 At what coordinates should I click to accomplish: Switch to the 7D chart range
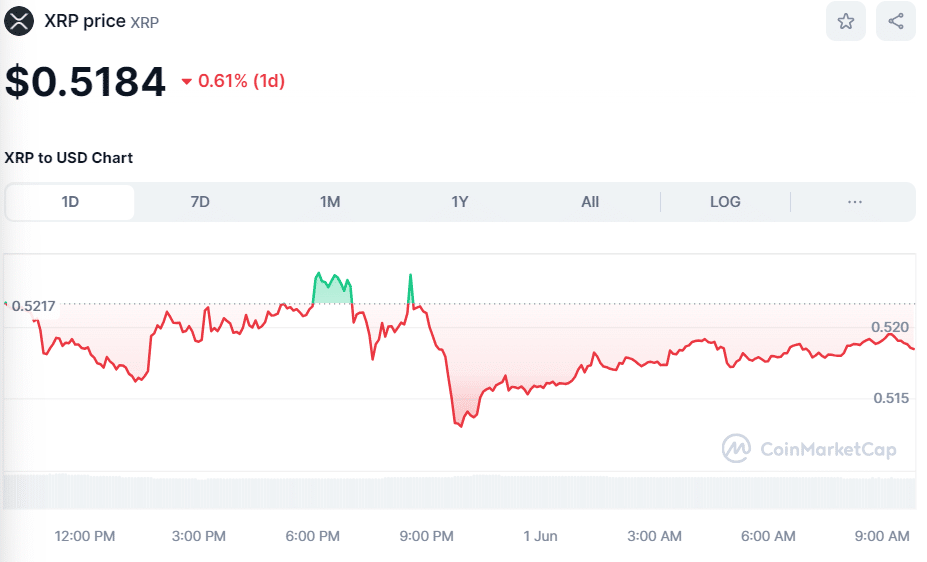(x=200, y=202)
